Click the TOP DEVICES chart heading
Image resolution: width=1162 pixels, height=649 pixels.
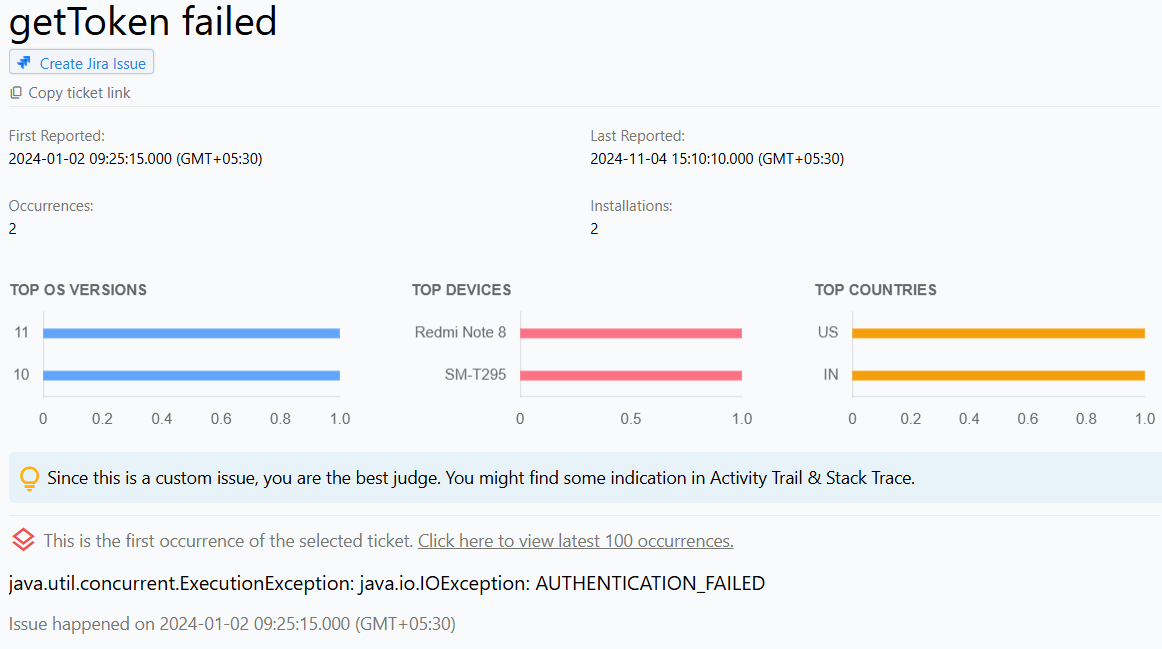click(461, 290)
